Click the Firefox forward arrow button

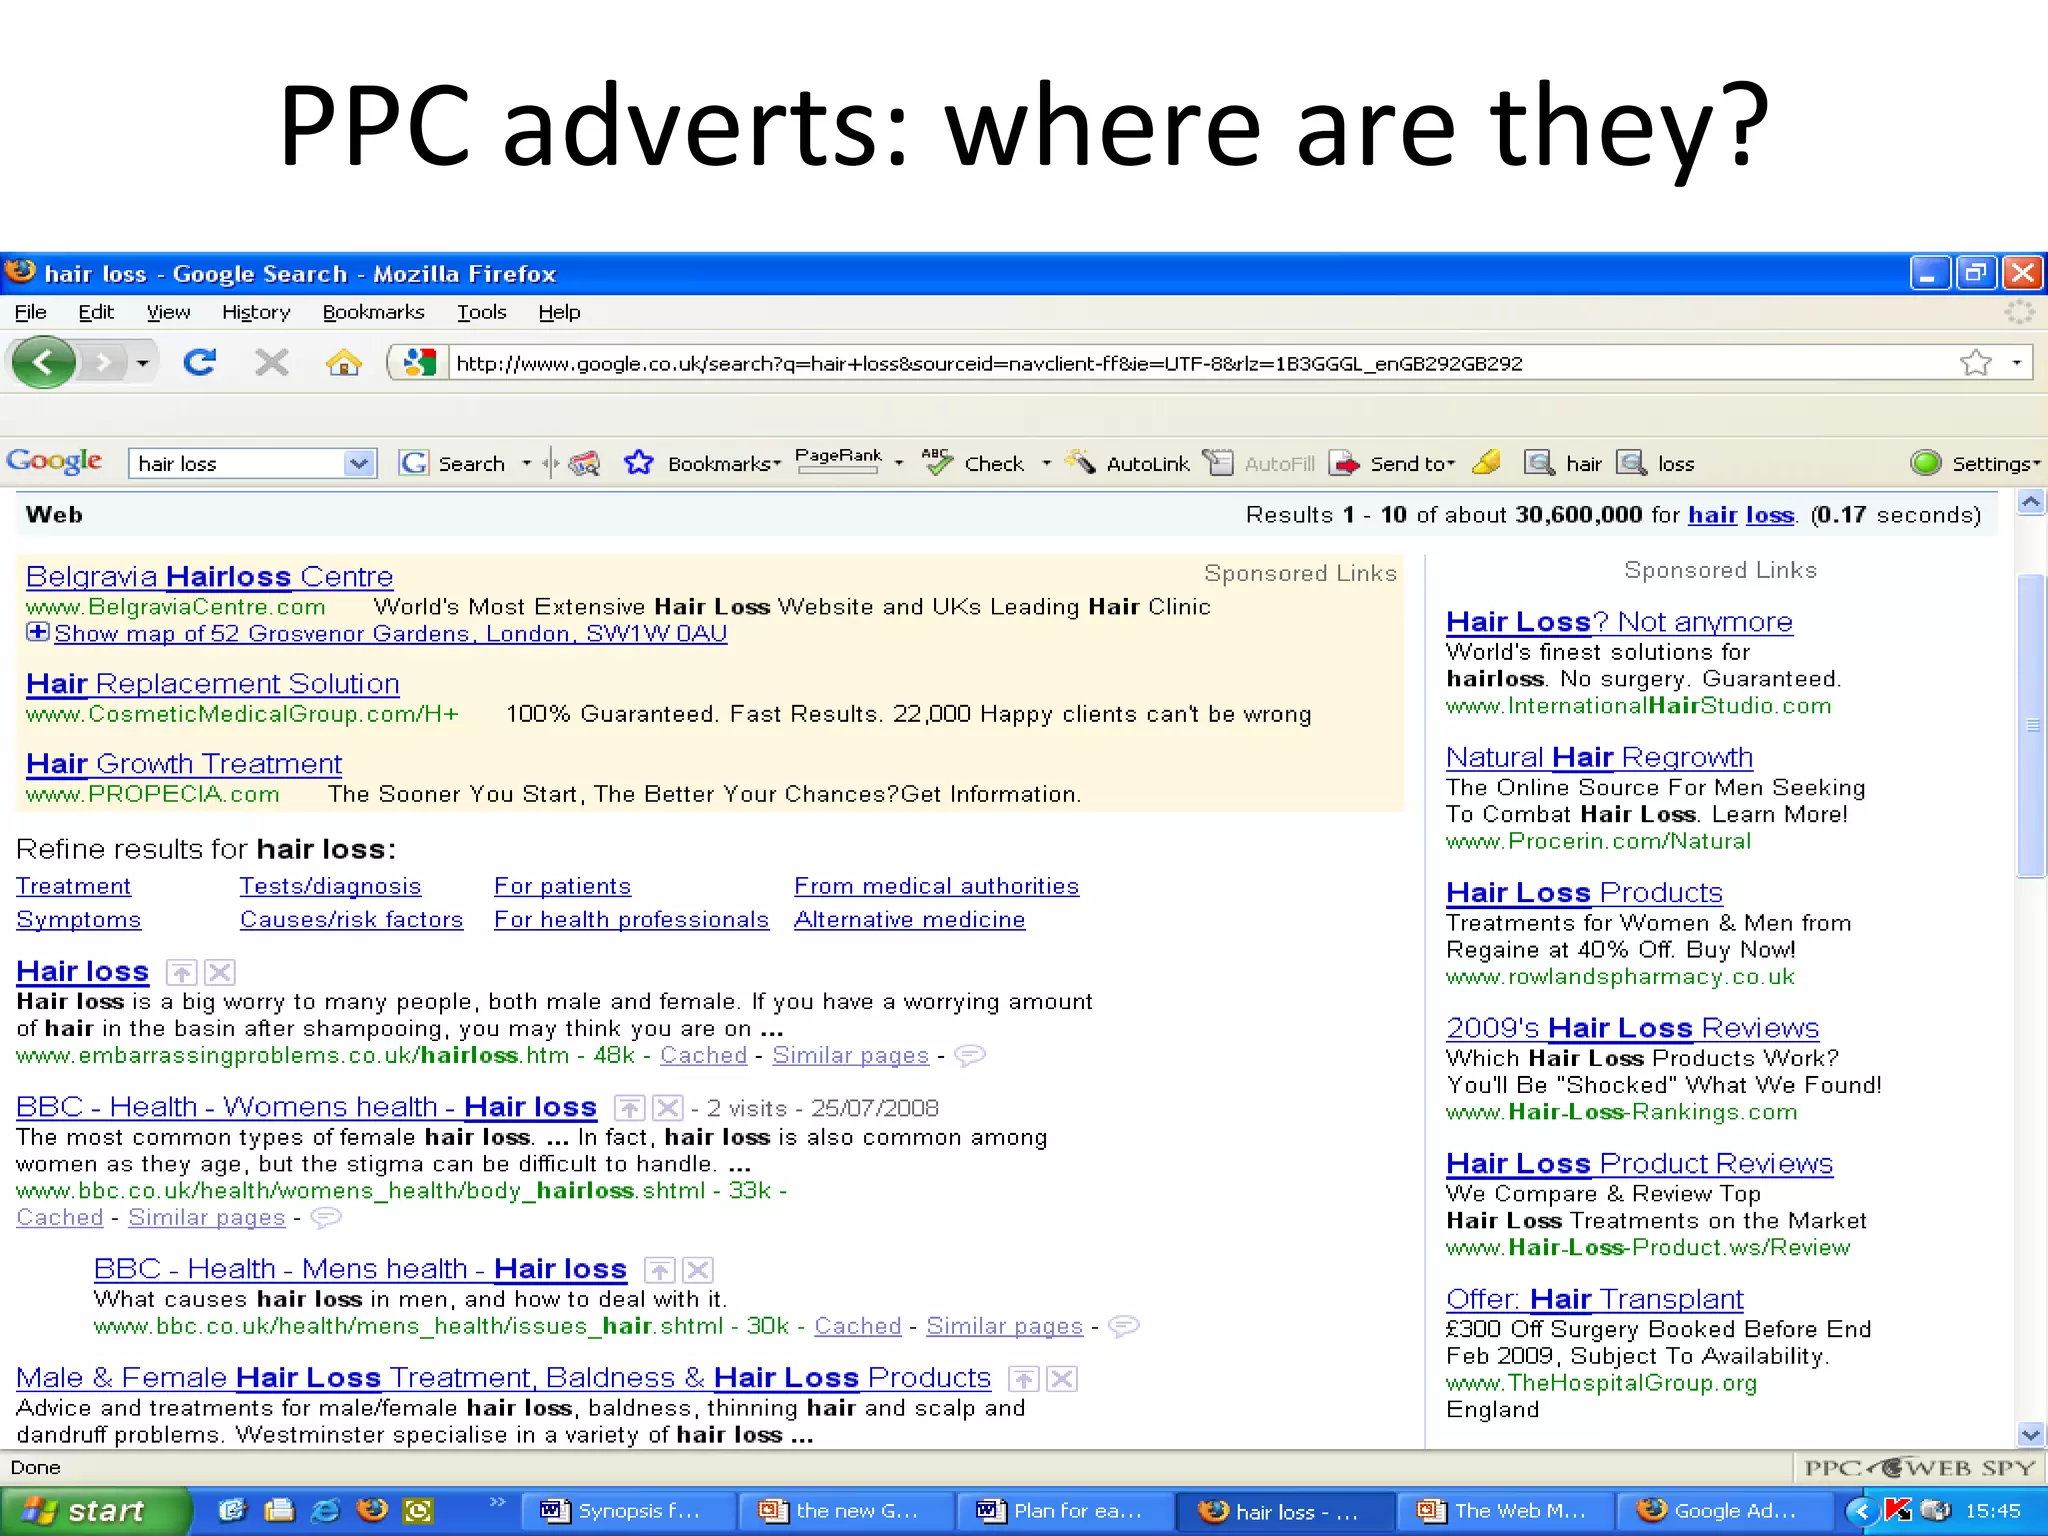103,362
